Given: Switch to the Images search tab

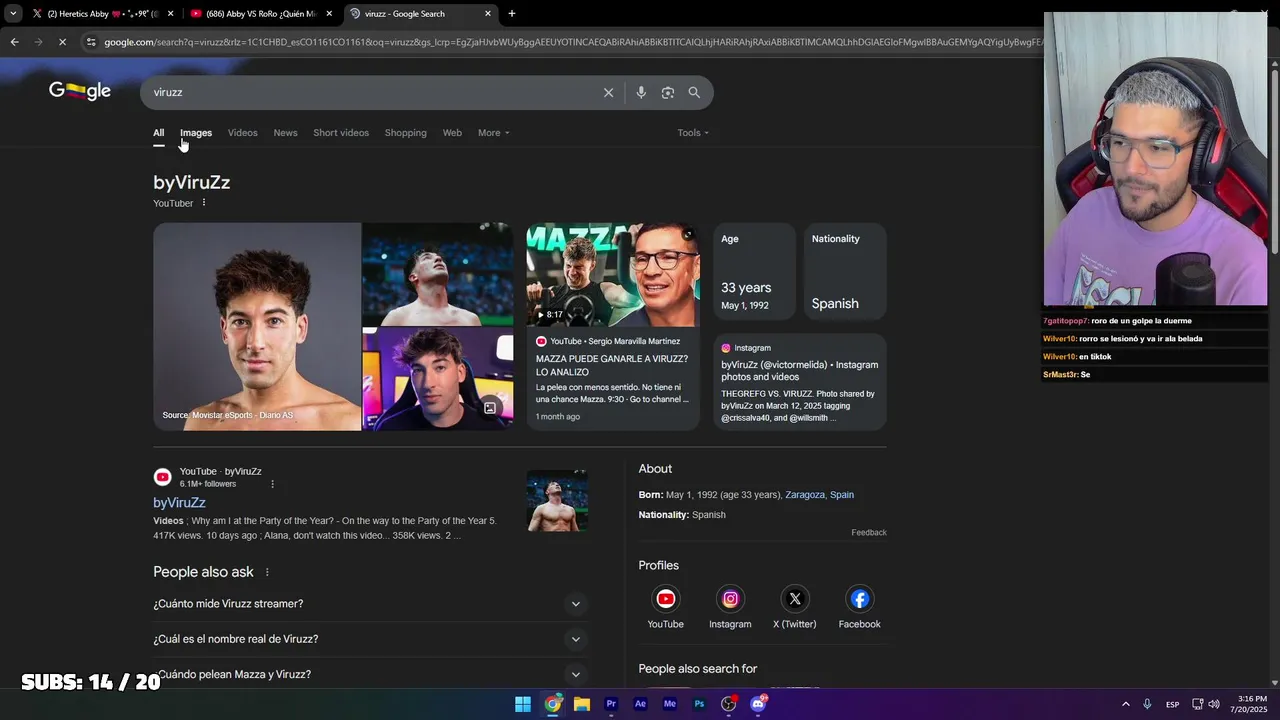Looking at the screenshot, I should click(196, 133).
